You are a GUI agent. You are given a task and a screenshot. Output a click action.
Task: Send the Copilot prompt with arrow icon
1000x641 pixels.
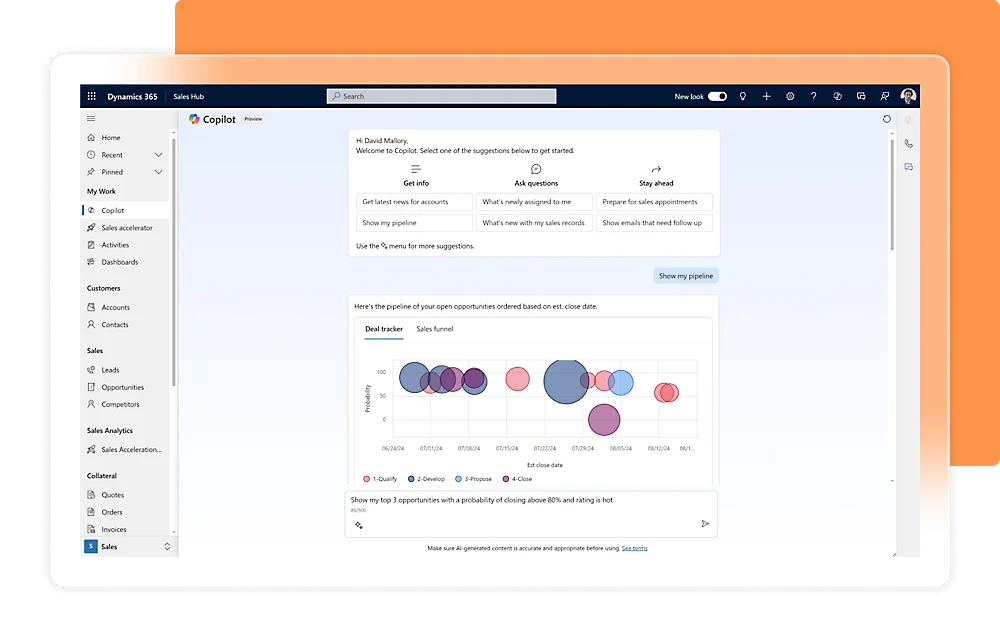click(705, 523)
